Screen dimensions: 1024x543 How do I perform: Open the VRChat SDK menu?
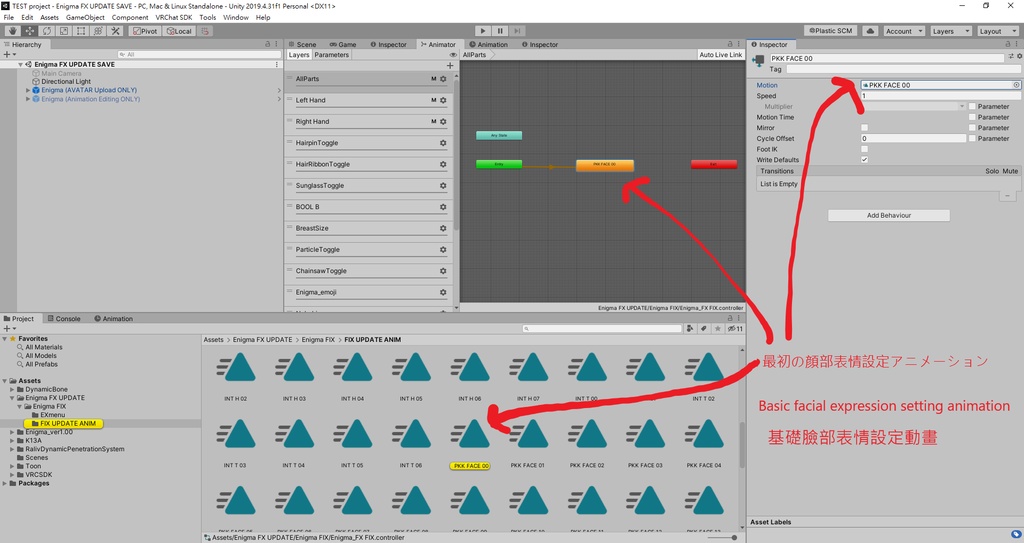(x=174, y=18)
